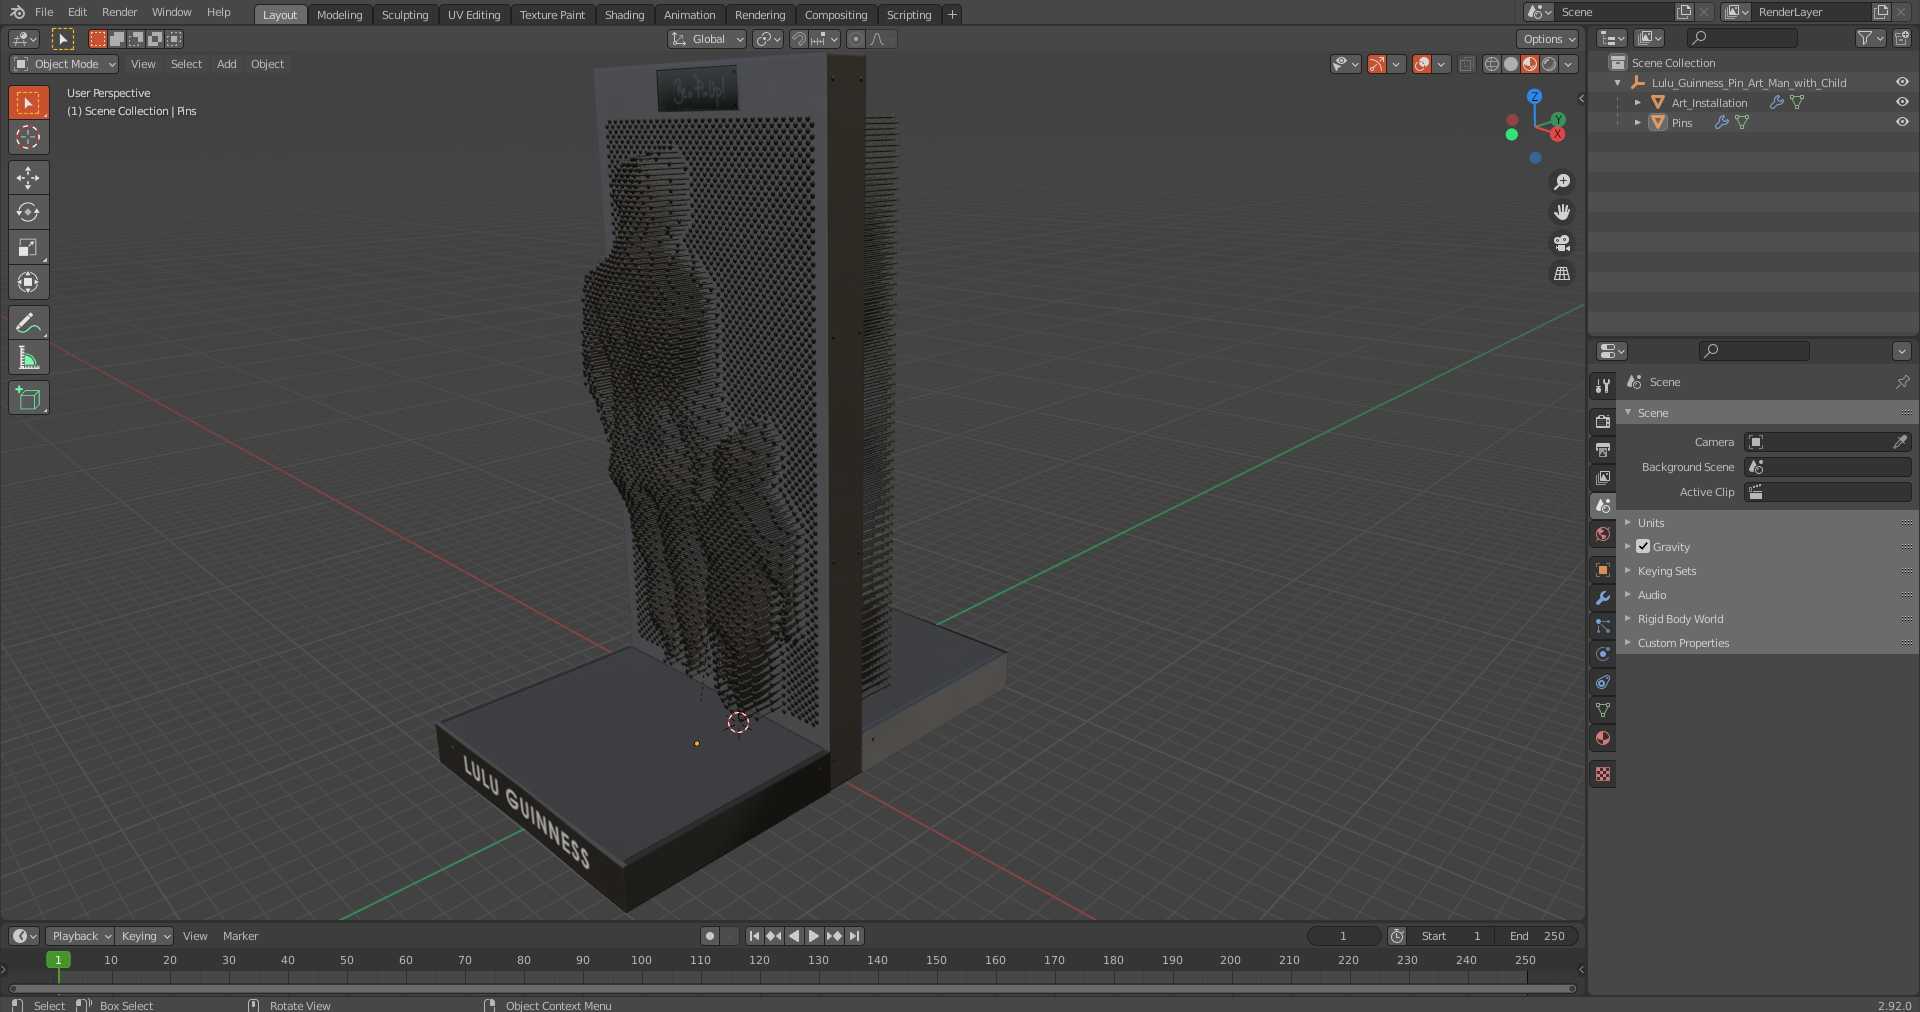Activate the Transform tool

pyautogui.click(x=28, y=282)
